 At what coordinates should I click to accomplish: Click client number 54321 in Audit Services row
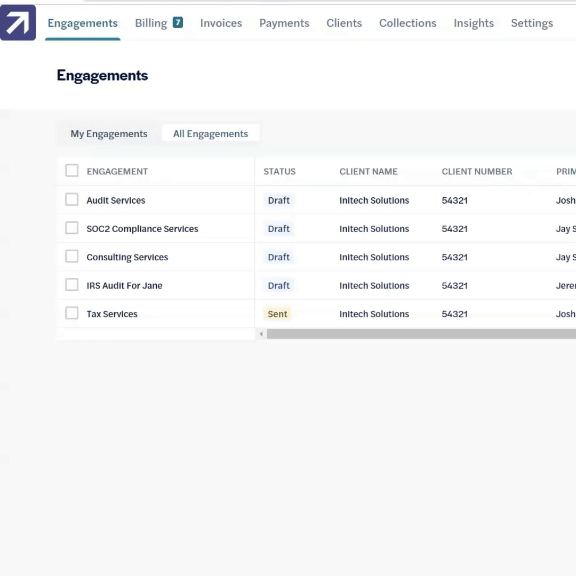pos(455,201)
